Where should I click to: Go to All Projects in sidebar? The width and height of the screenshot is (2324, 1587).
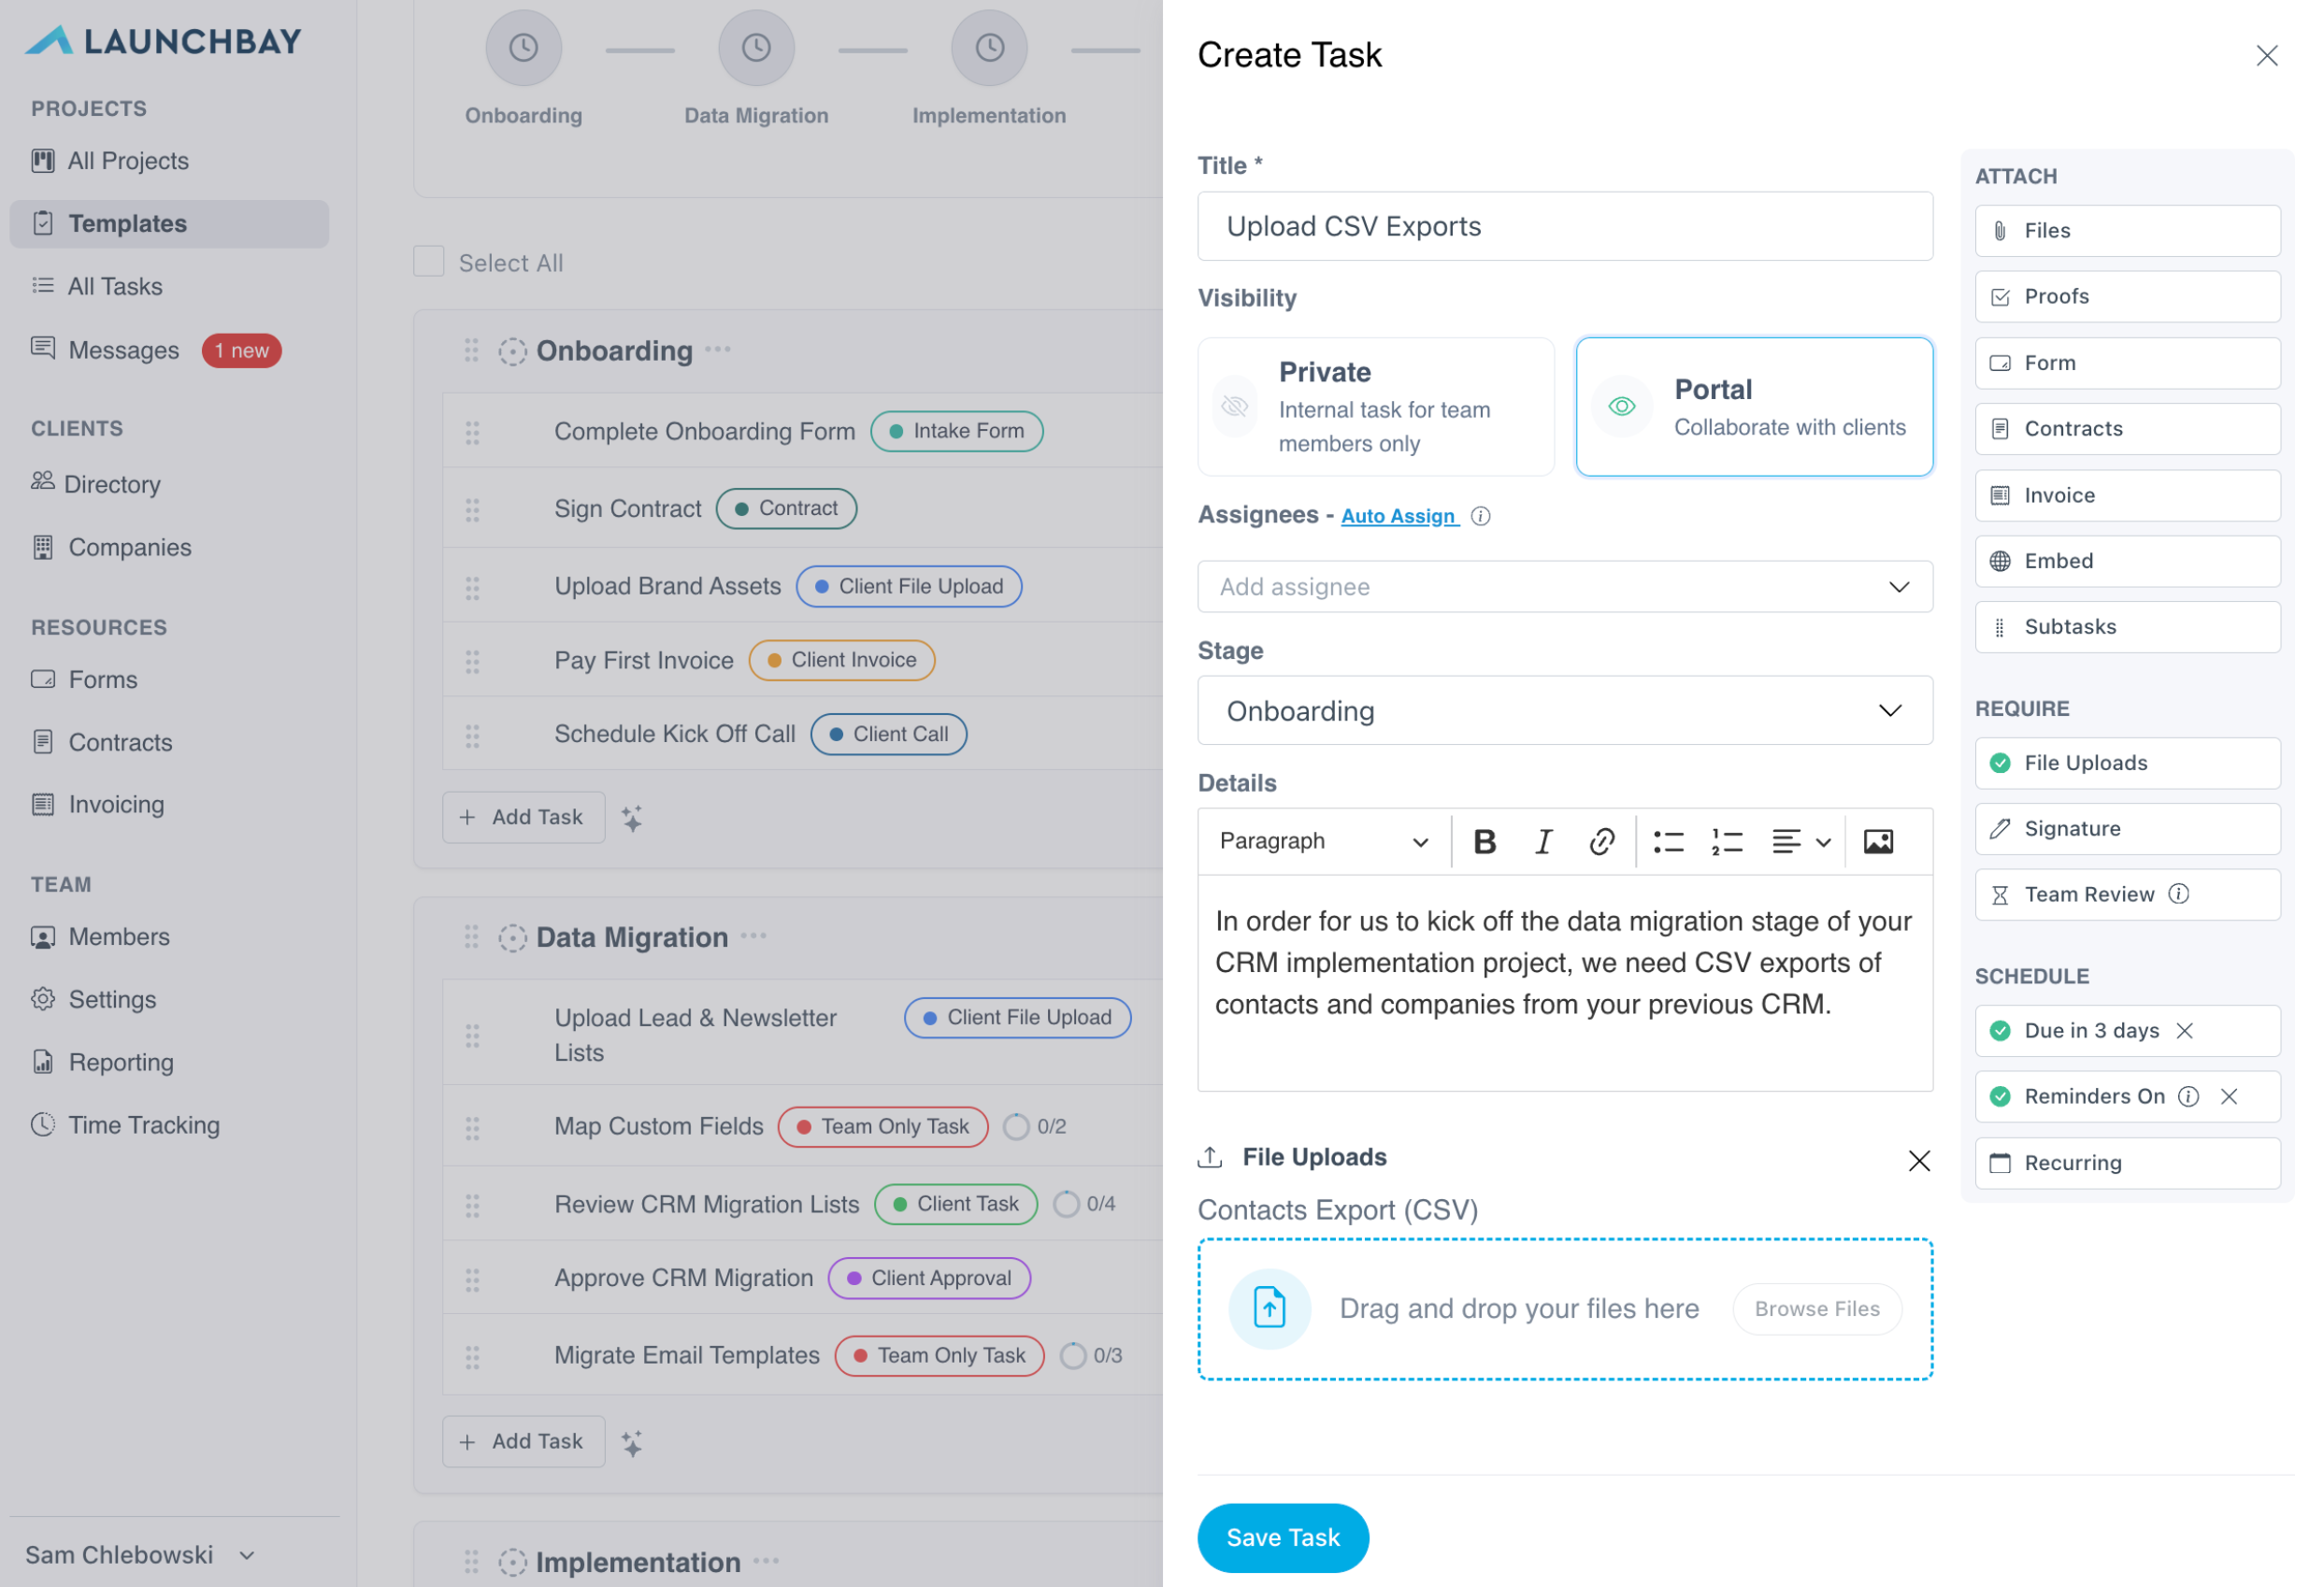pos(128,161)
